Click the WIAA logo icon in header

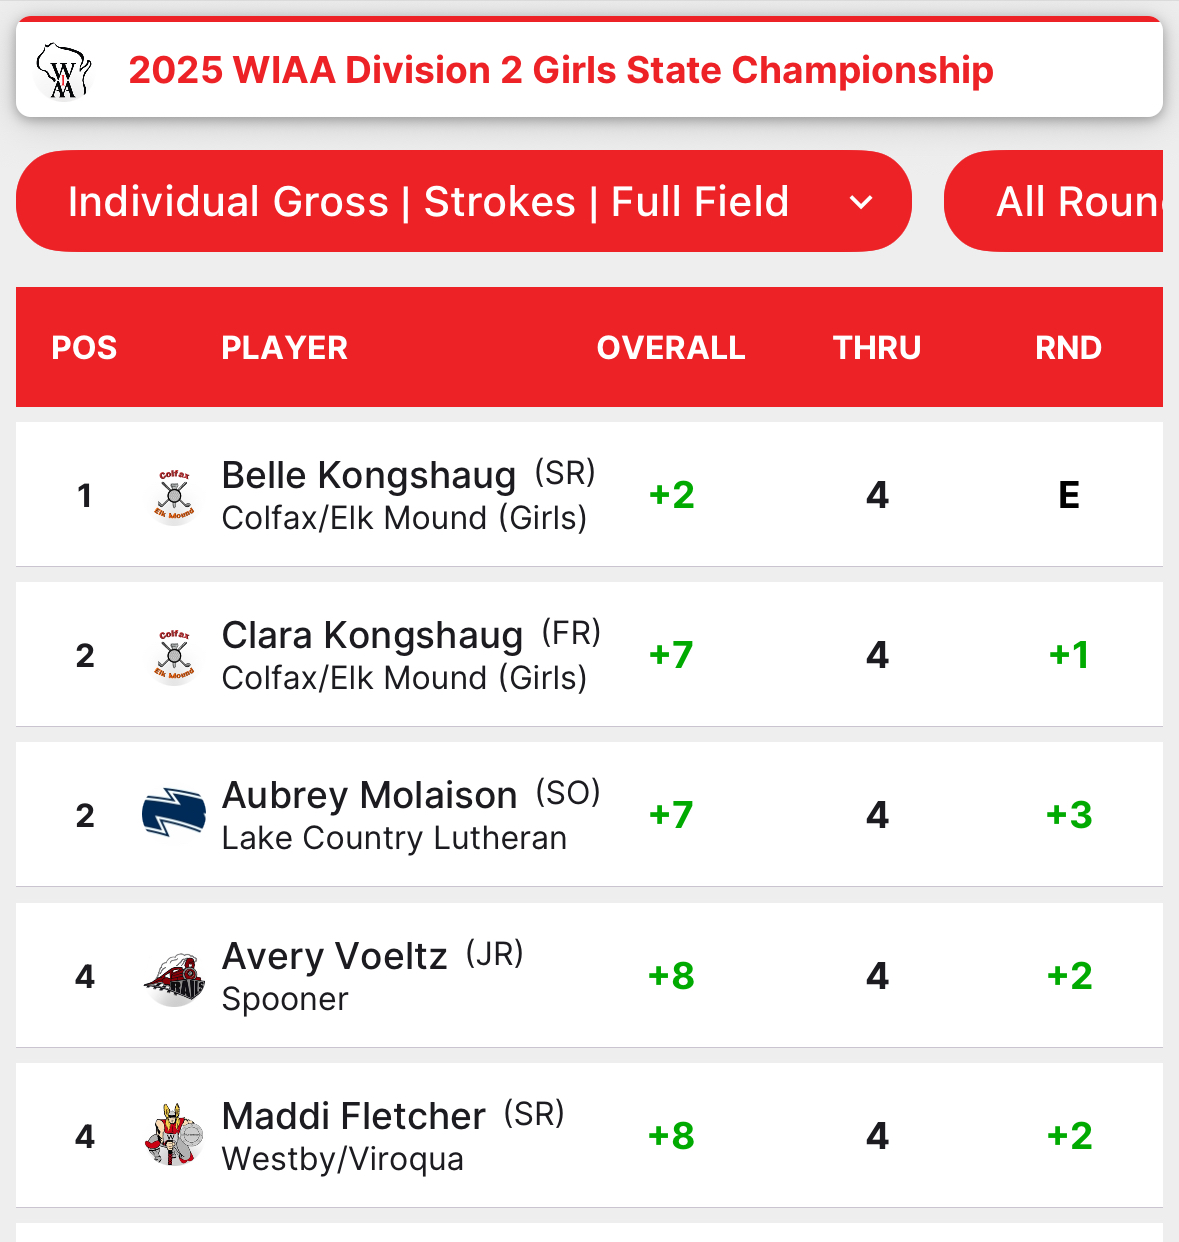[x=64, y=71]
